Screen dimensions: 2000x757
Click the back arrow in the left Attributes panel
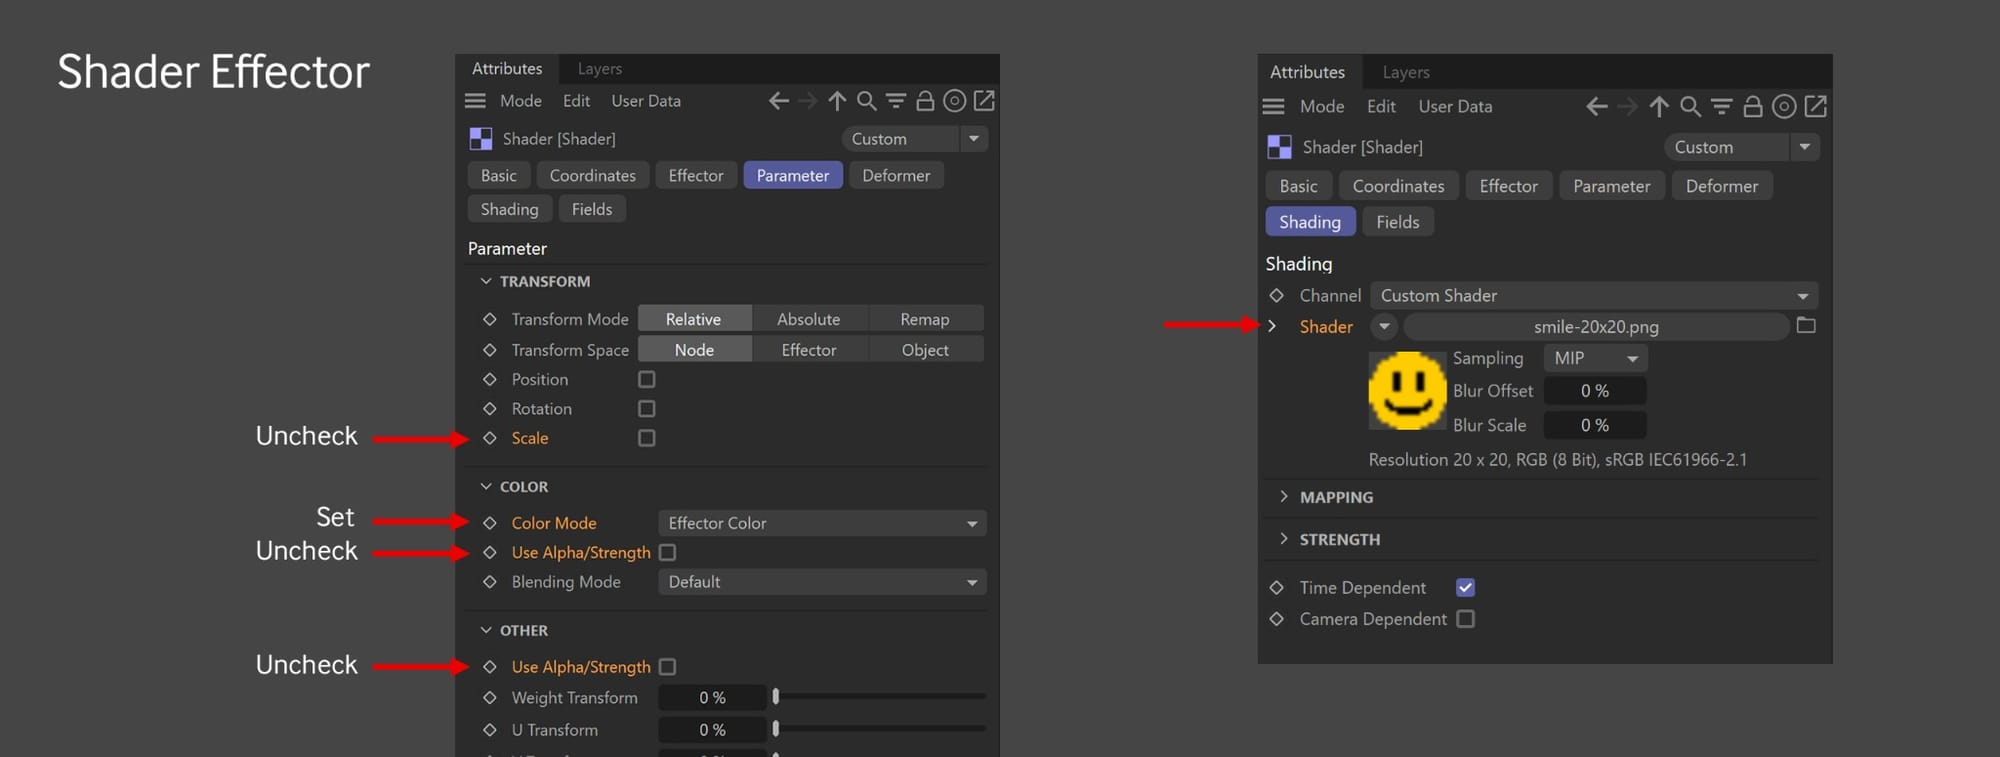click(778, 101)
